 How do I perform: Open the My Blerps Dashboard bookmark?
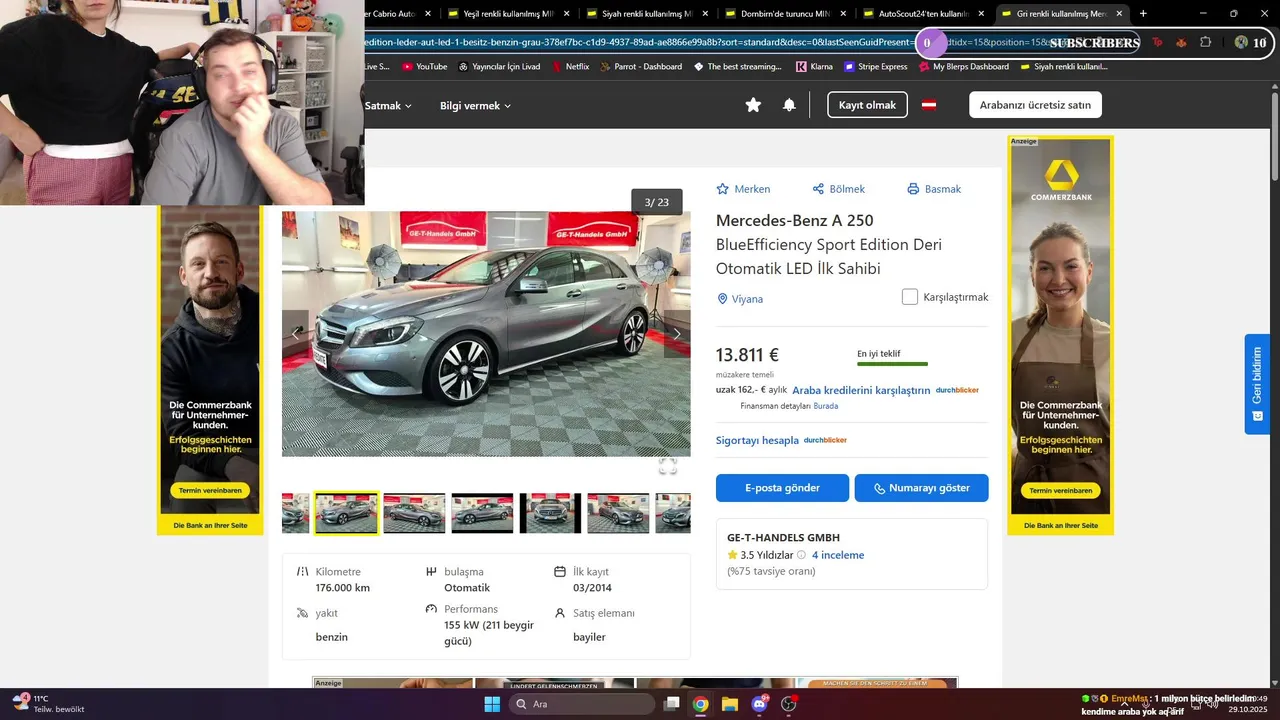coord(964,67)
